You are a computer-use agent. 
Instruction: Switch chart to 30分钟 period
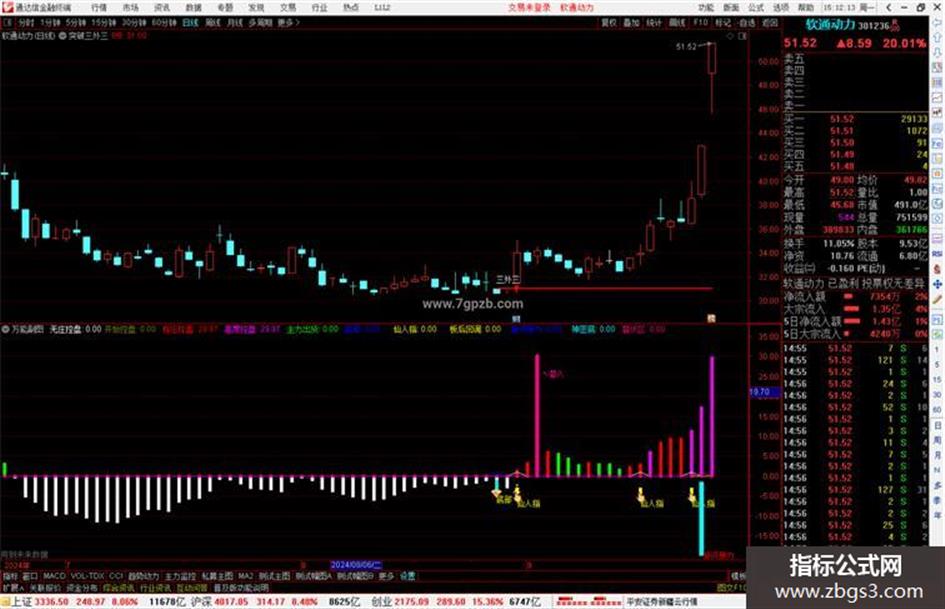(x=134, y=22)
